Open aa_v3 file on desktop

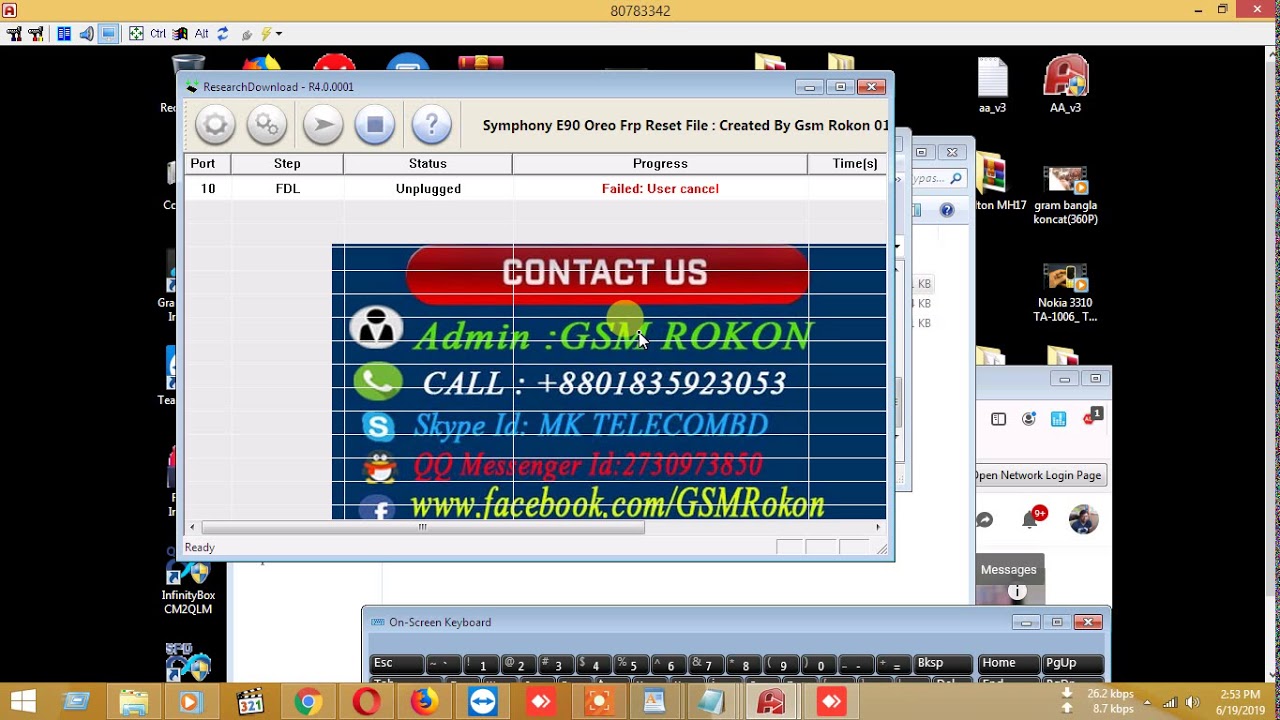[992, 84]
